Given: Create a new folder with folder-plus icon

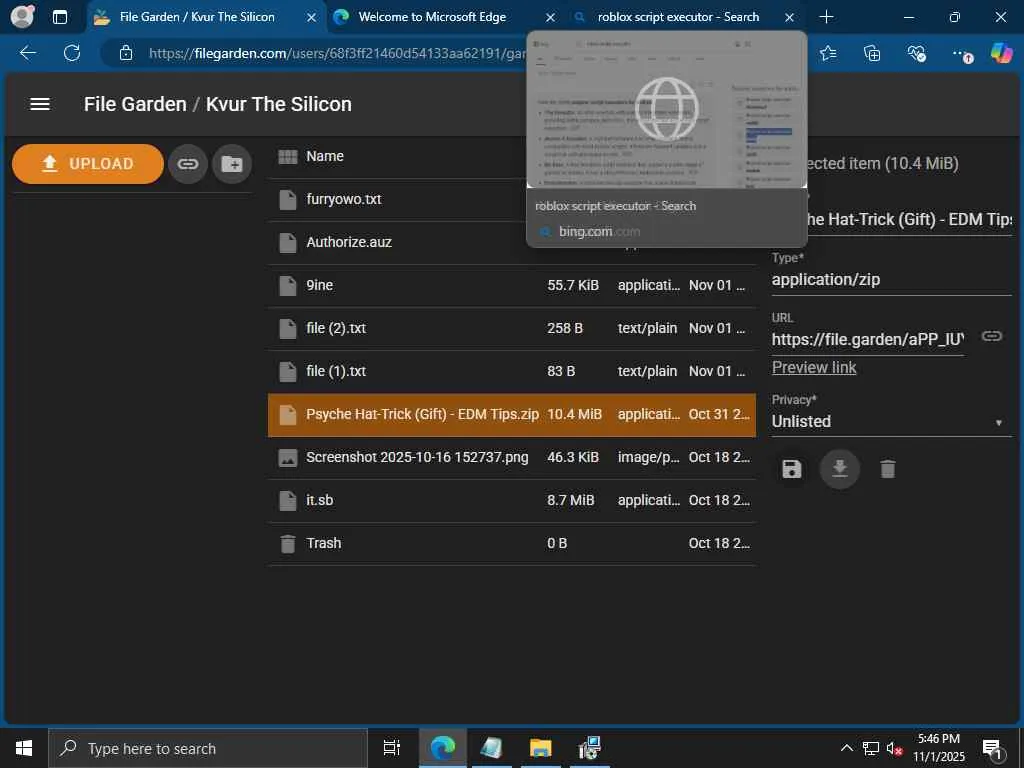Looking at the screenshot, I should [x=232, y=164].
